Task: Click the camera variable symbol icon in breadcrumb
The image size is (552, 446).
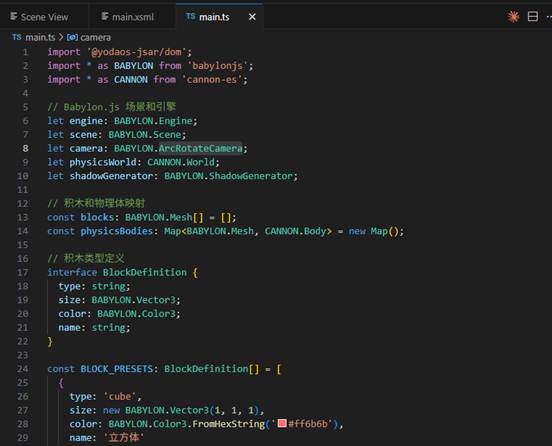Action: pos(72,37)
